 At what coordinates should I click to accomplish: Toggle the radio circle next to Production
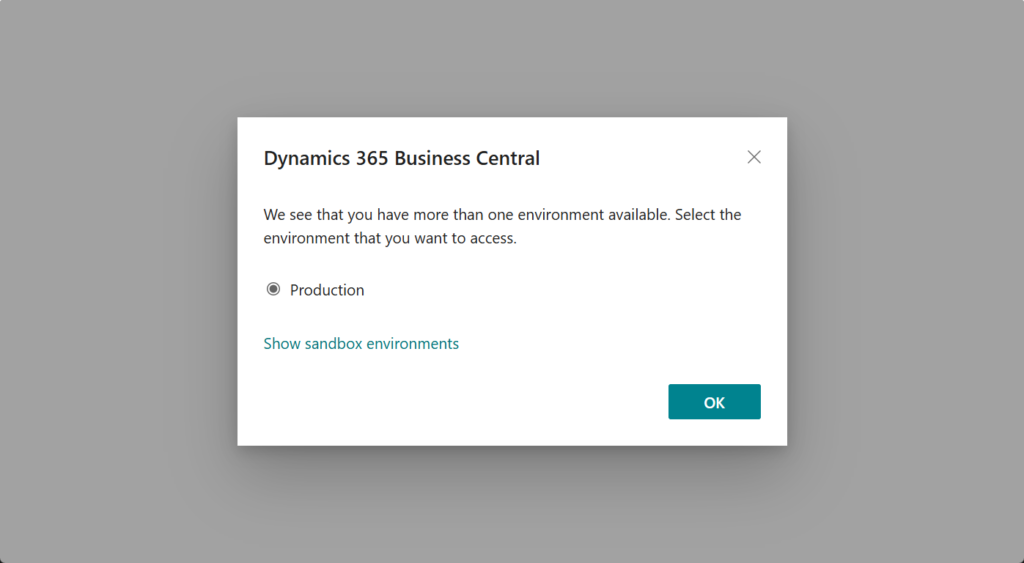pos(273,290)
